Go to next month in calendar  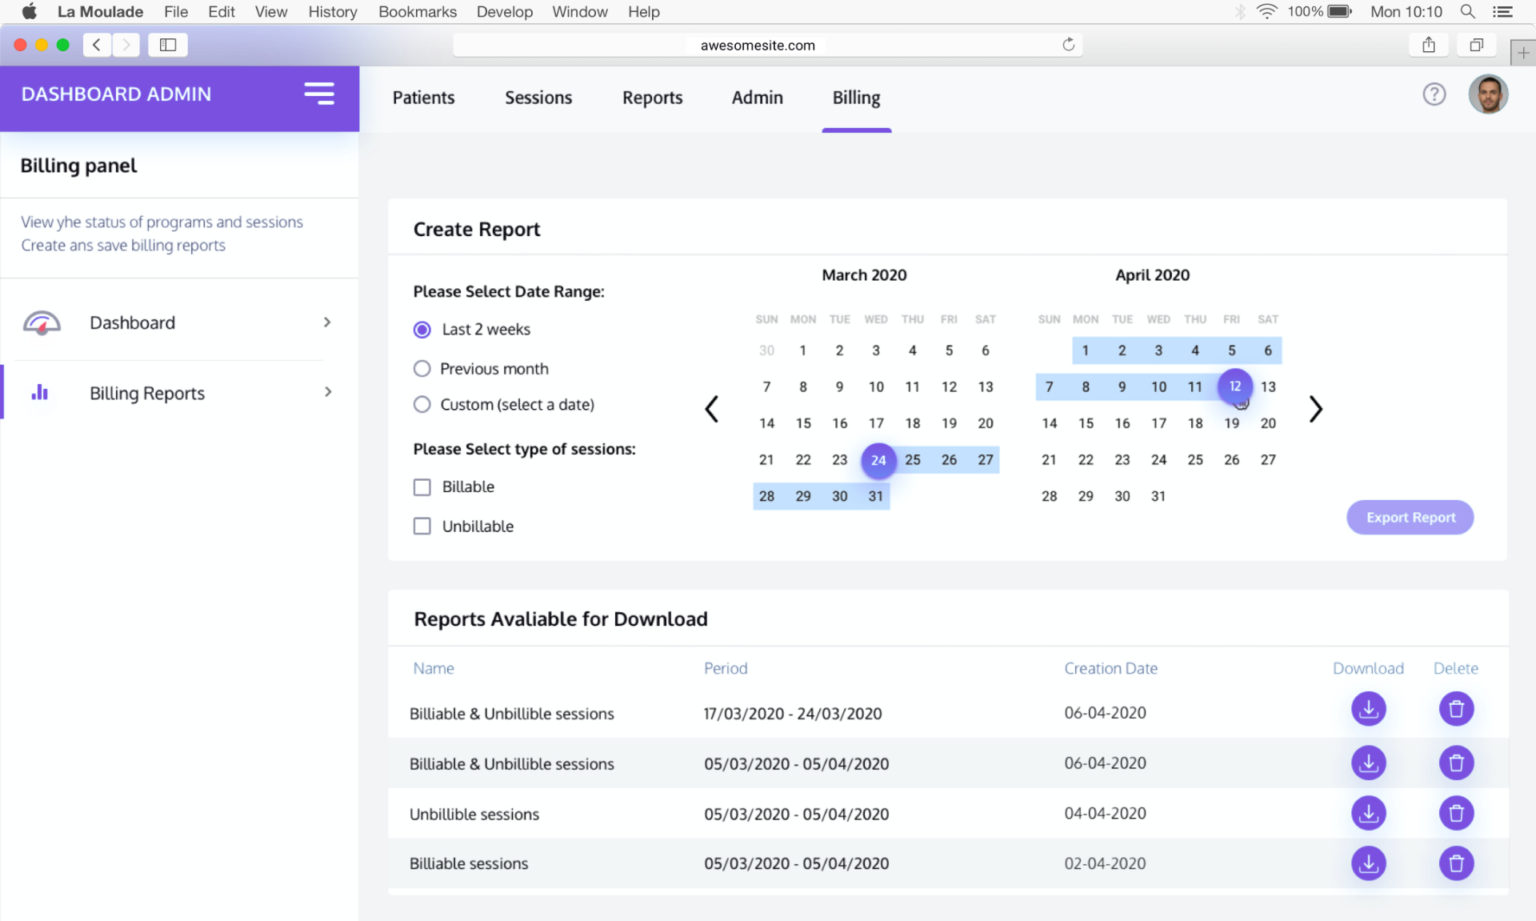click(1315, 409)
